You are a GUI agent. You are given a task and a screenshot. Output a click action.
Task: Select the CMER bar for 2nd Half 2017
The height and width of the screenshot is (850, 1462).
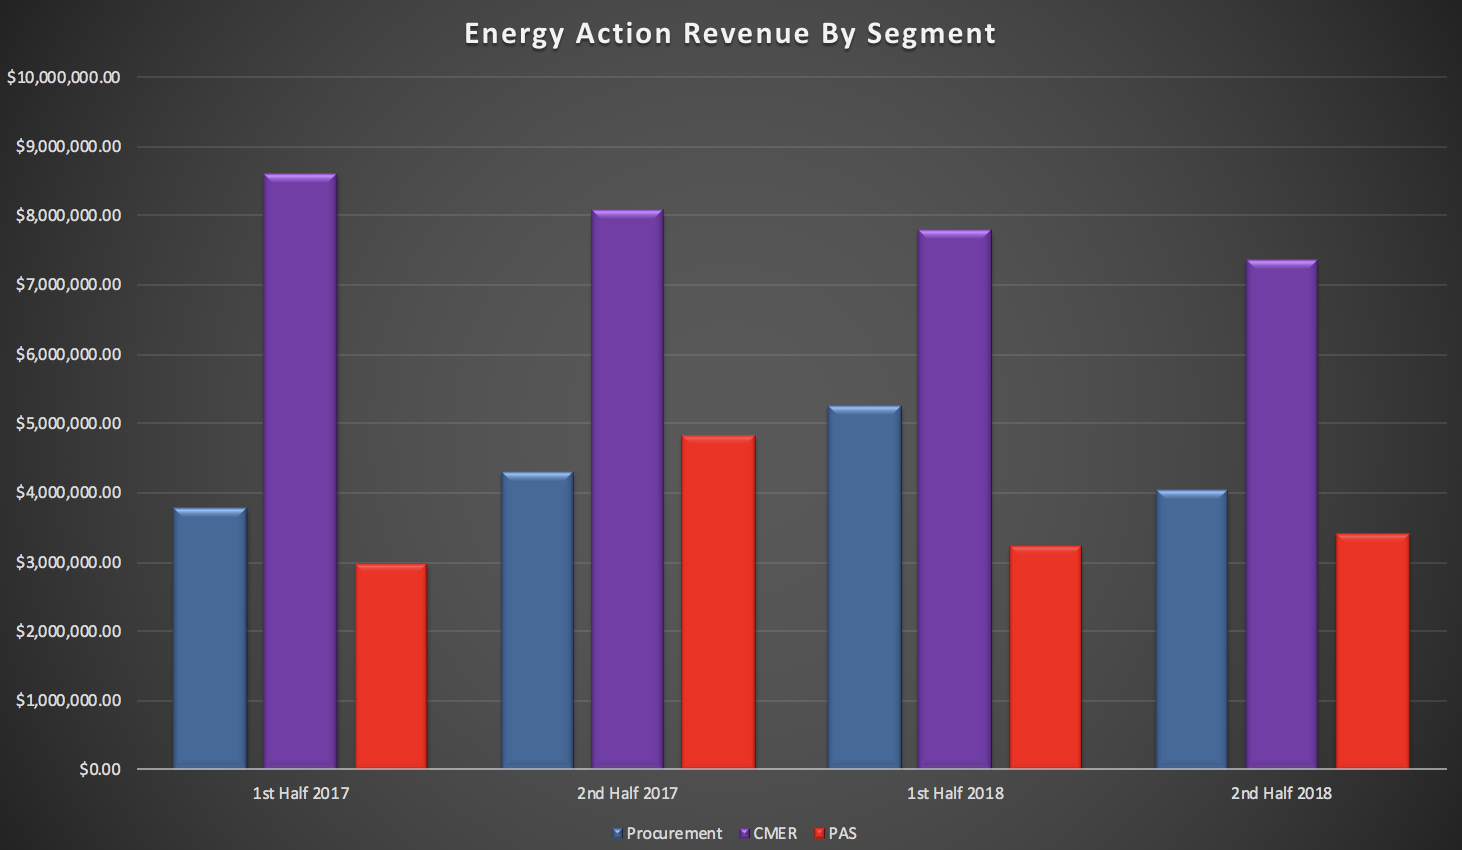tap(627, 489)
